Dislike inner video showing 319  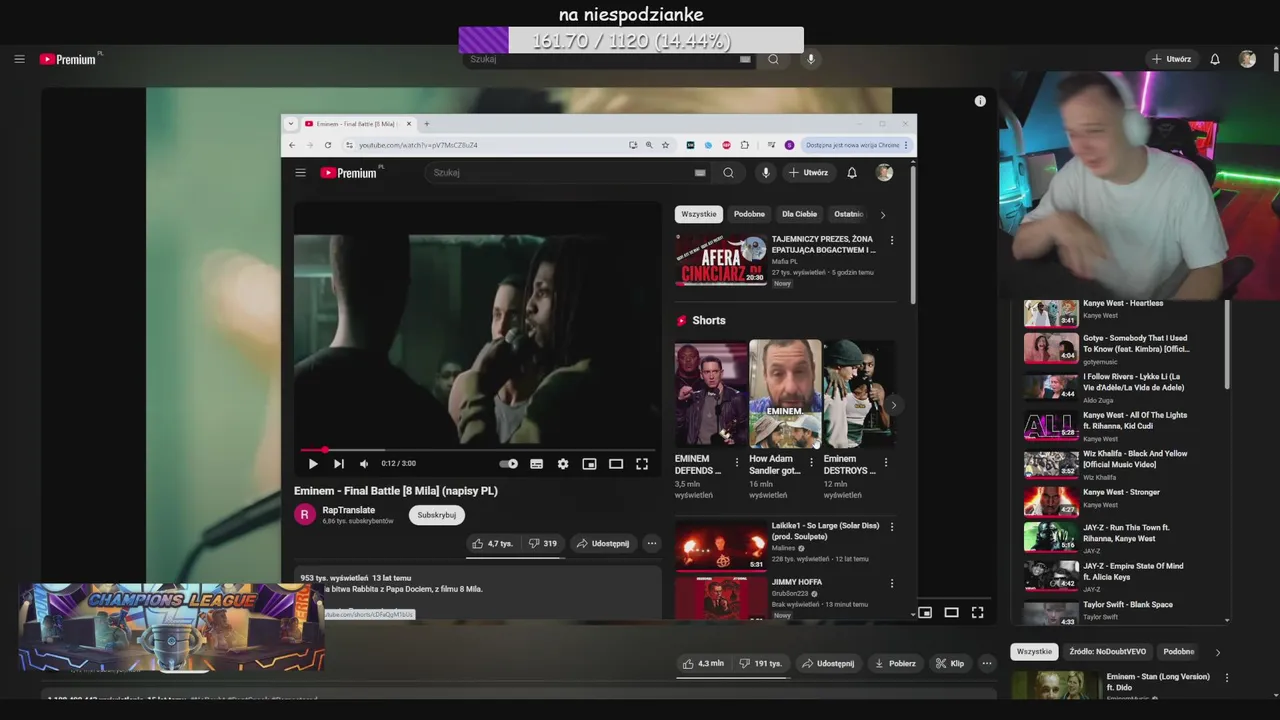(543, 544)
